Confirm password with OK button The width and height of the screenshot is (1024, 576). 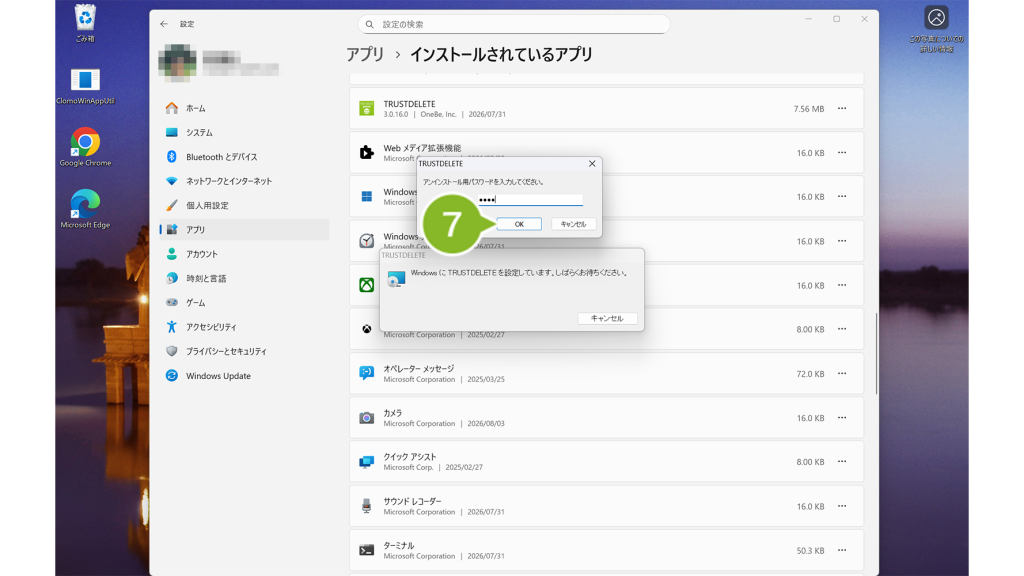(519, 224)
